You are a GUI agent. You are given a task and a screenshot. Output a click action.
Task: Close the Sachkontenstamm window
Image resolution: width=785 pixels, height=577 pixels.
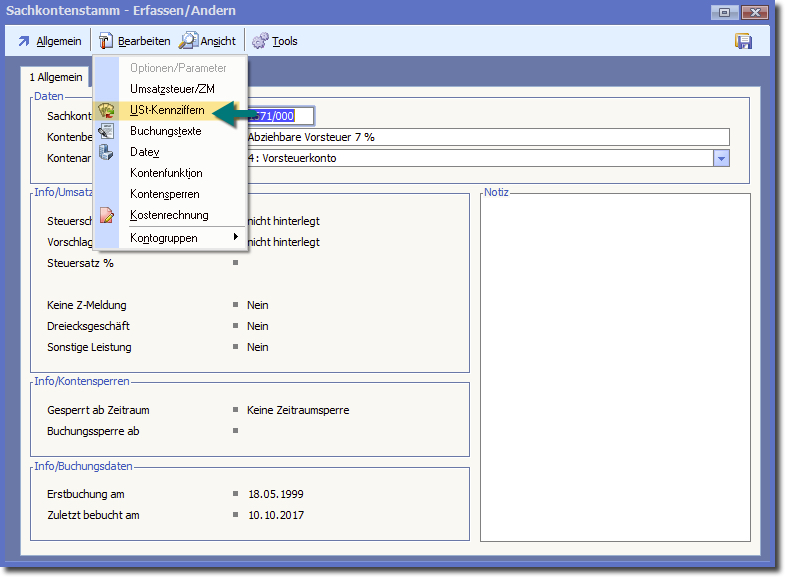[757, 11]
